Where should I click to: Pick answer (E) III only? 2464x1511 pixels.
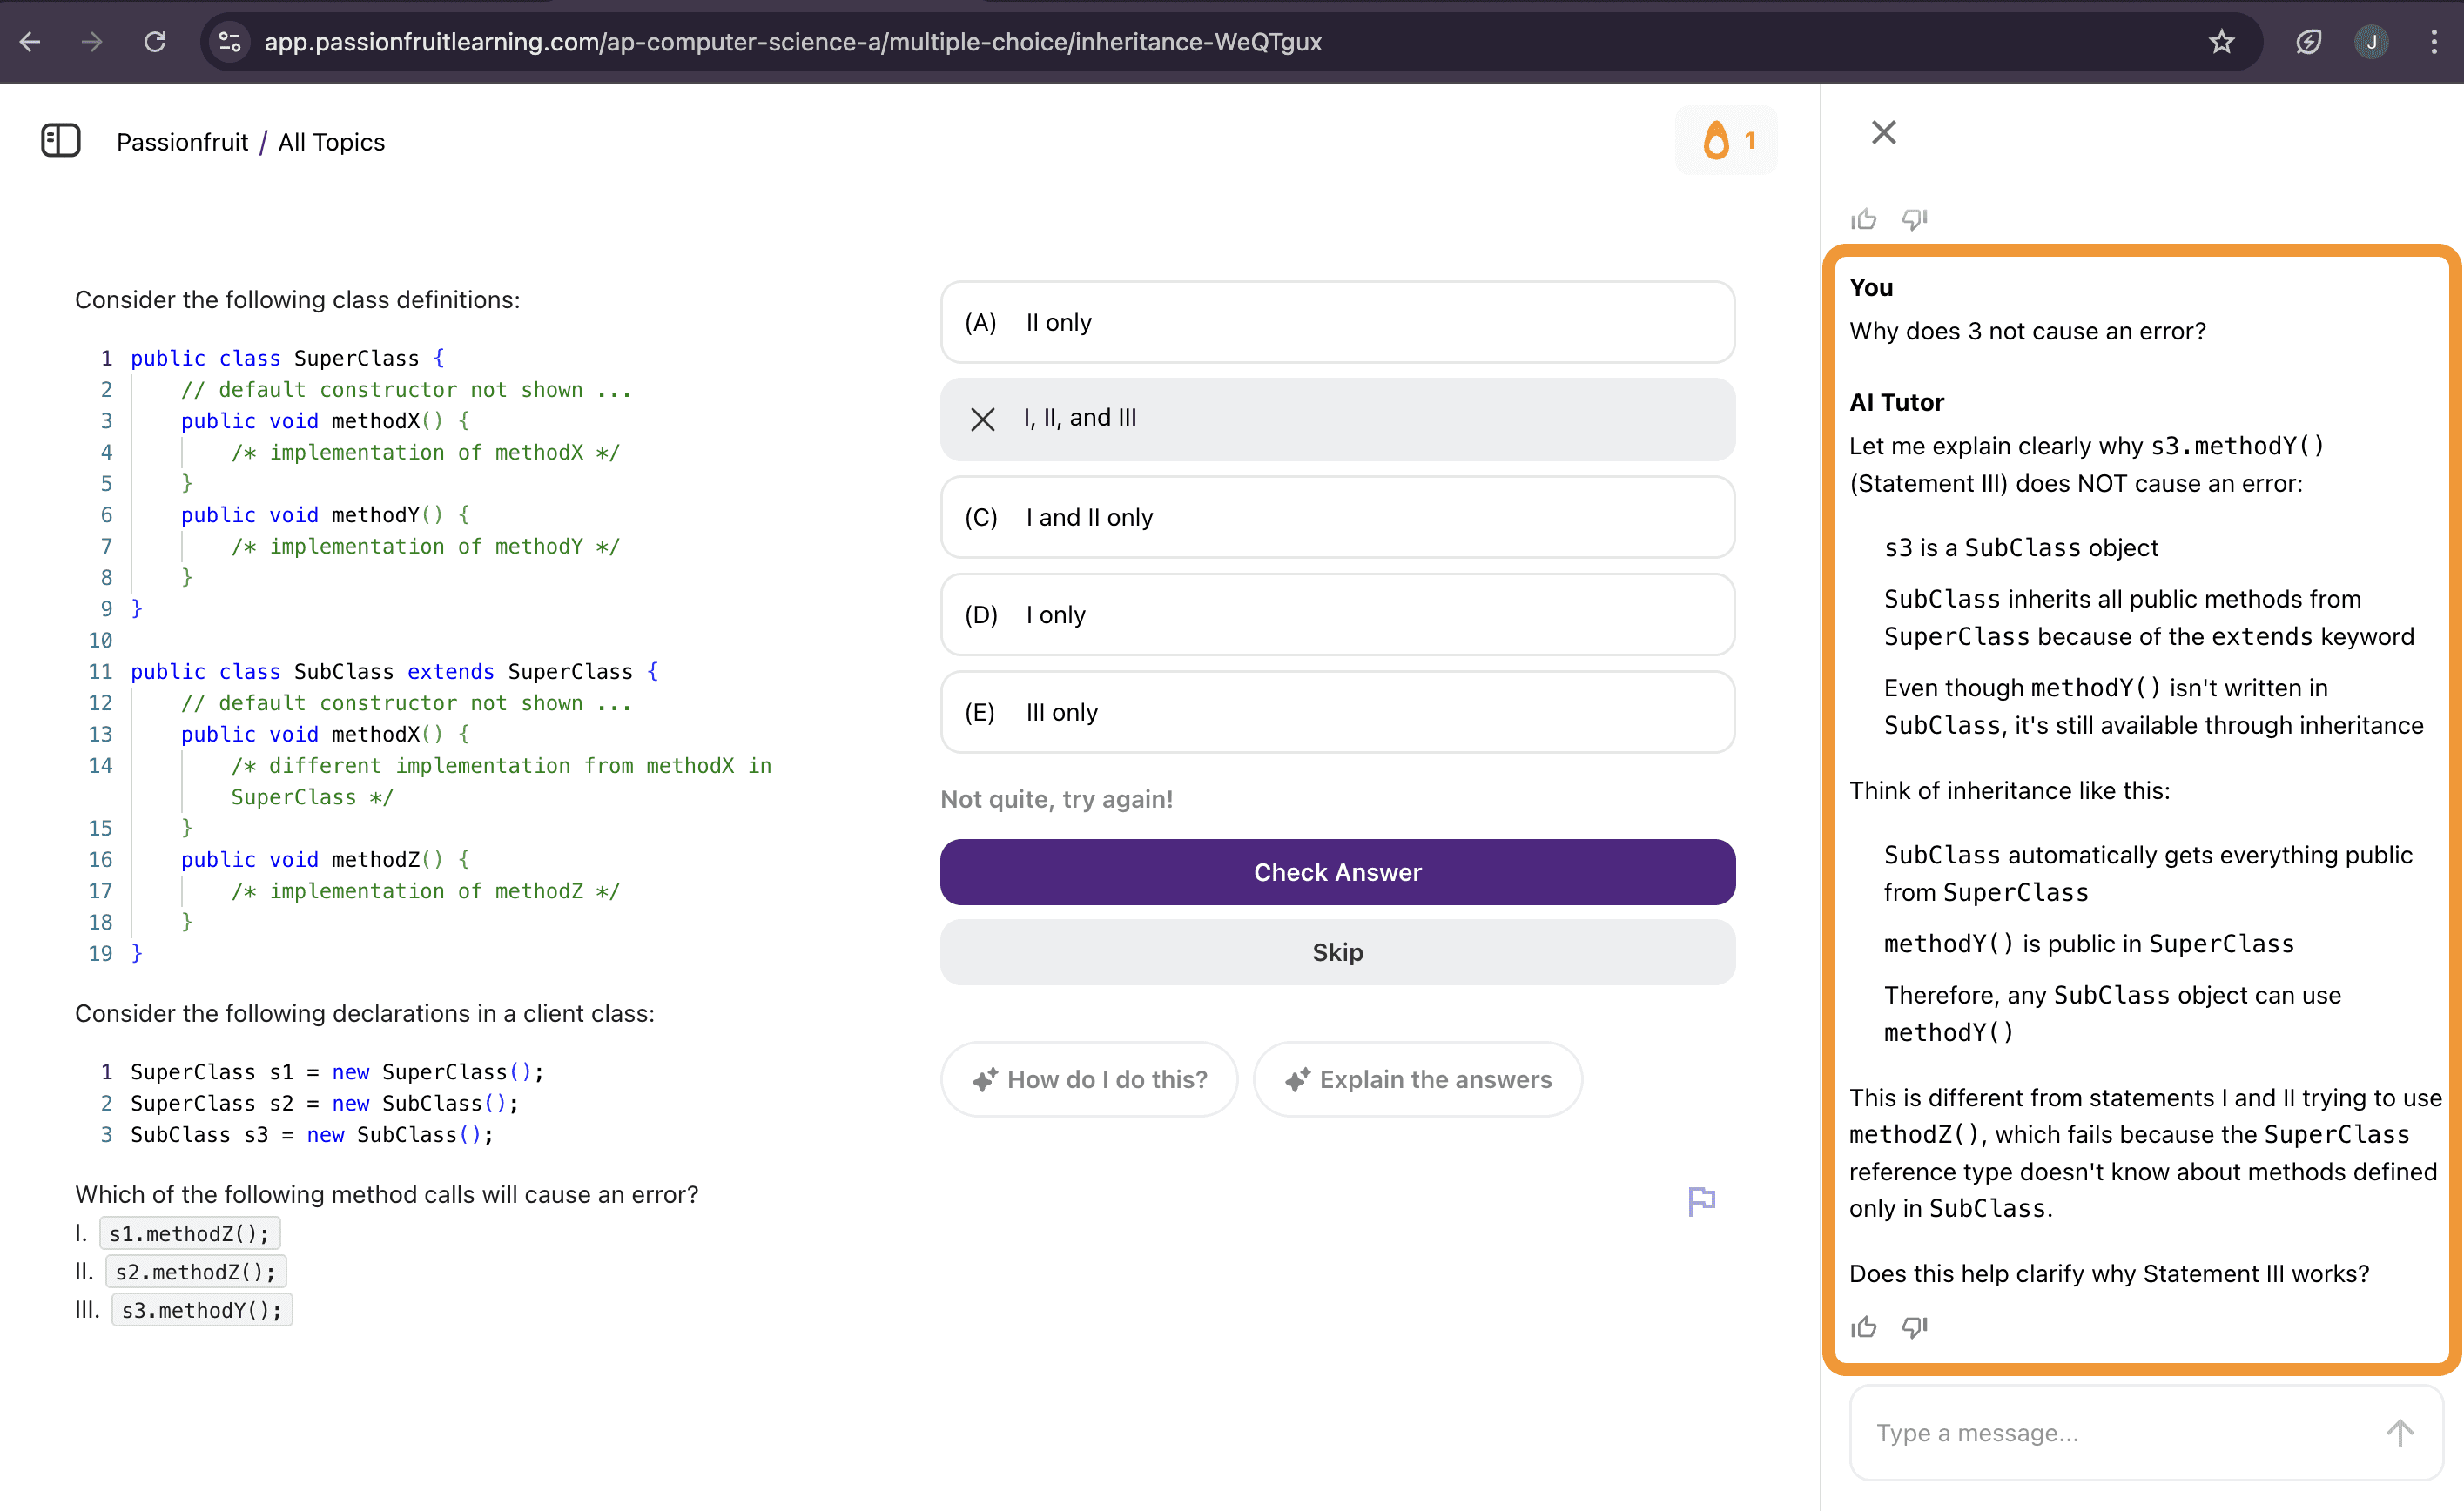tap(1337, 712)
